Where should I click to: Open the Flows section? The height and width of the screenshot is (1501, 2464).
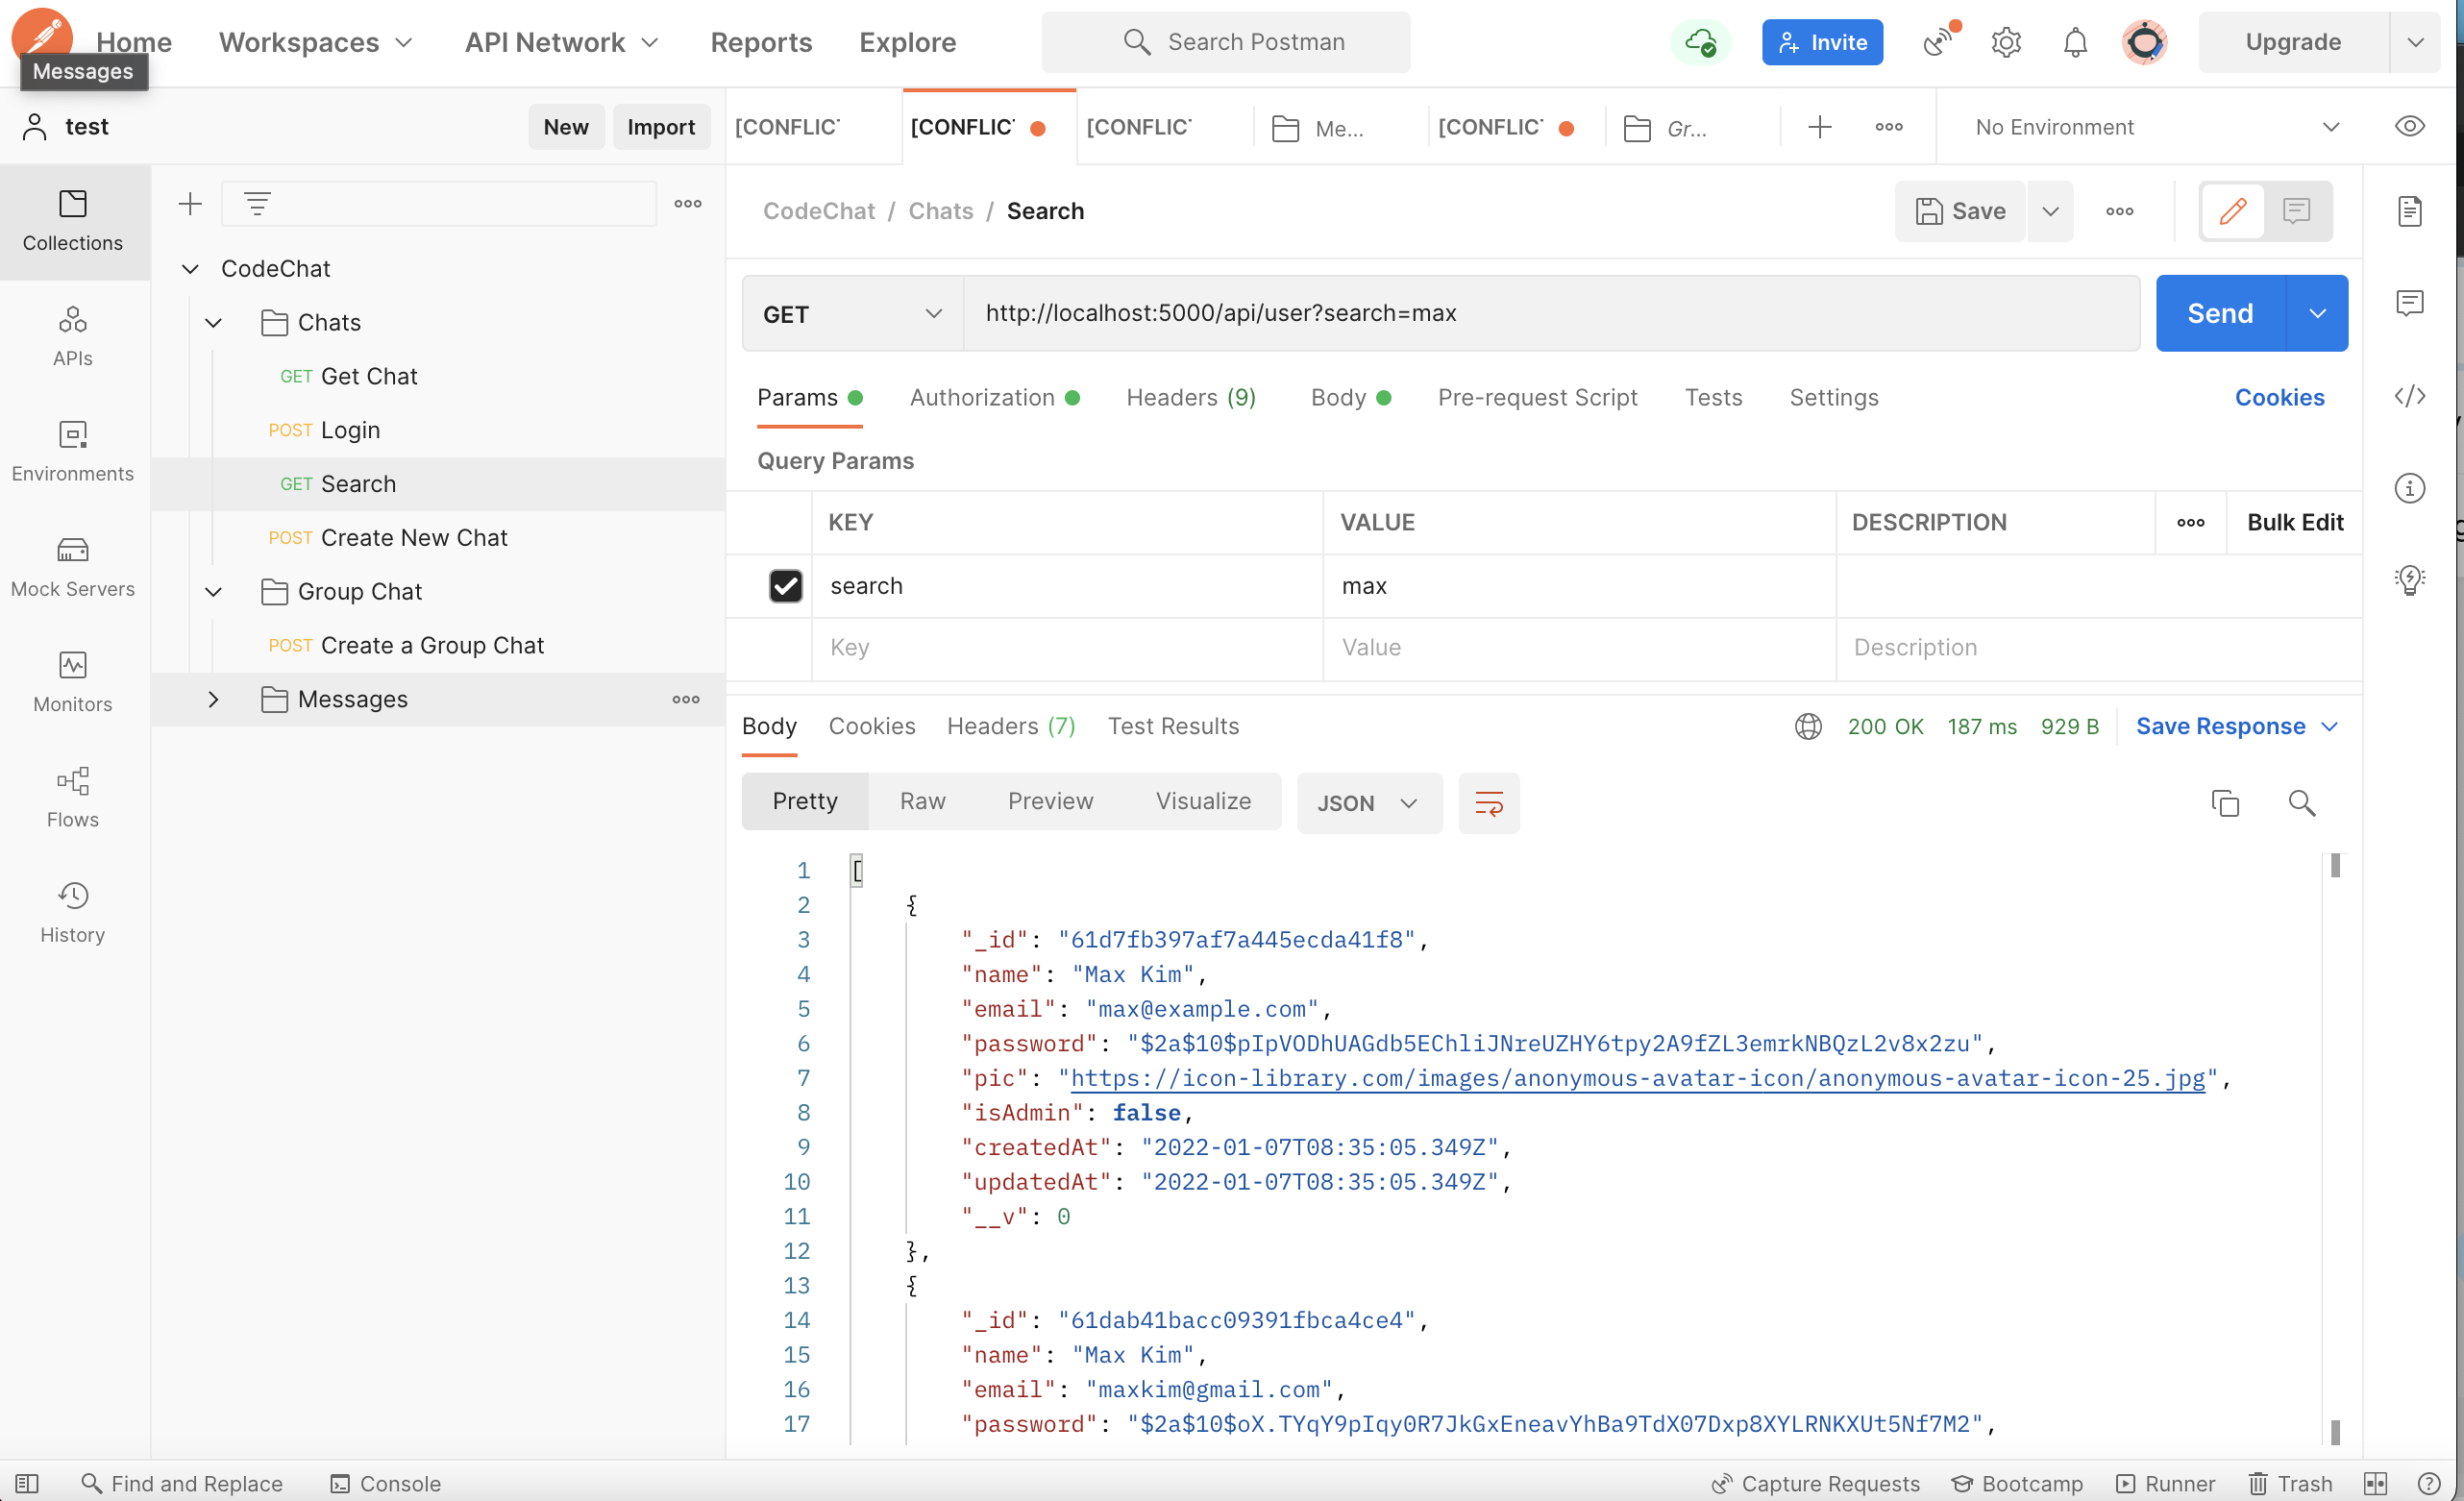pos(72,797)
